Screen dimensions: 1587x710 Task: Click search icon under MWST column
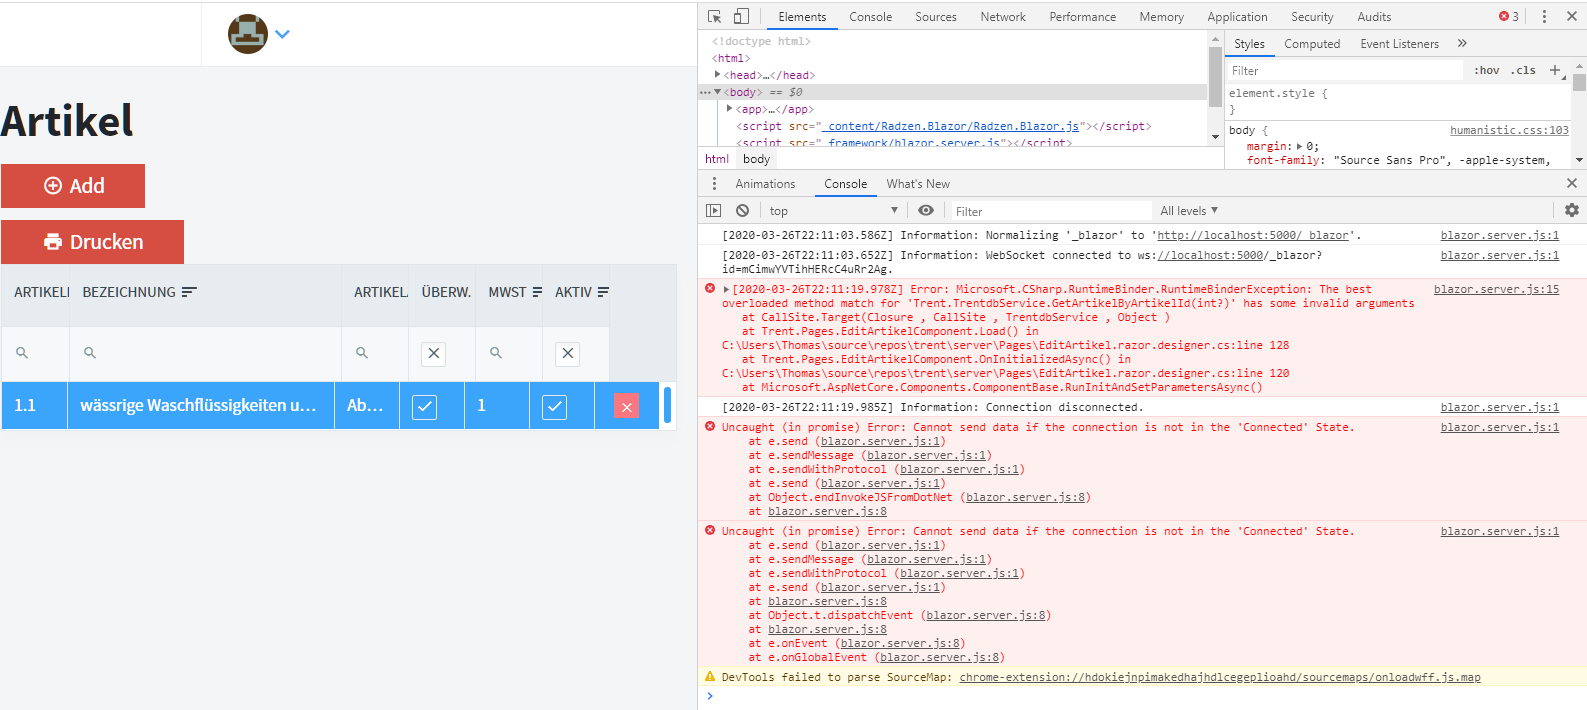[496, 353]
